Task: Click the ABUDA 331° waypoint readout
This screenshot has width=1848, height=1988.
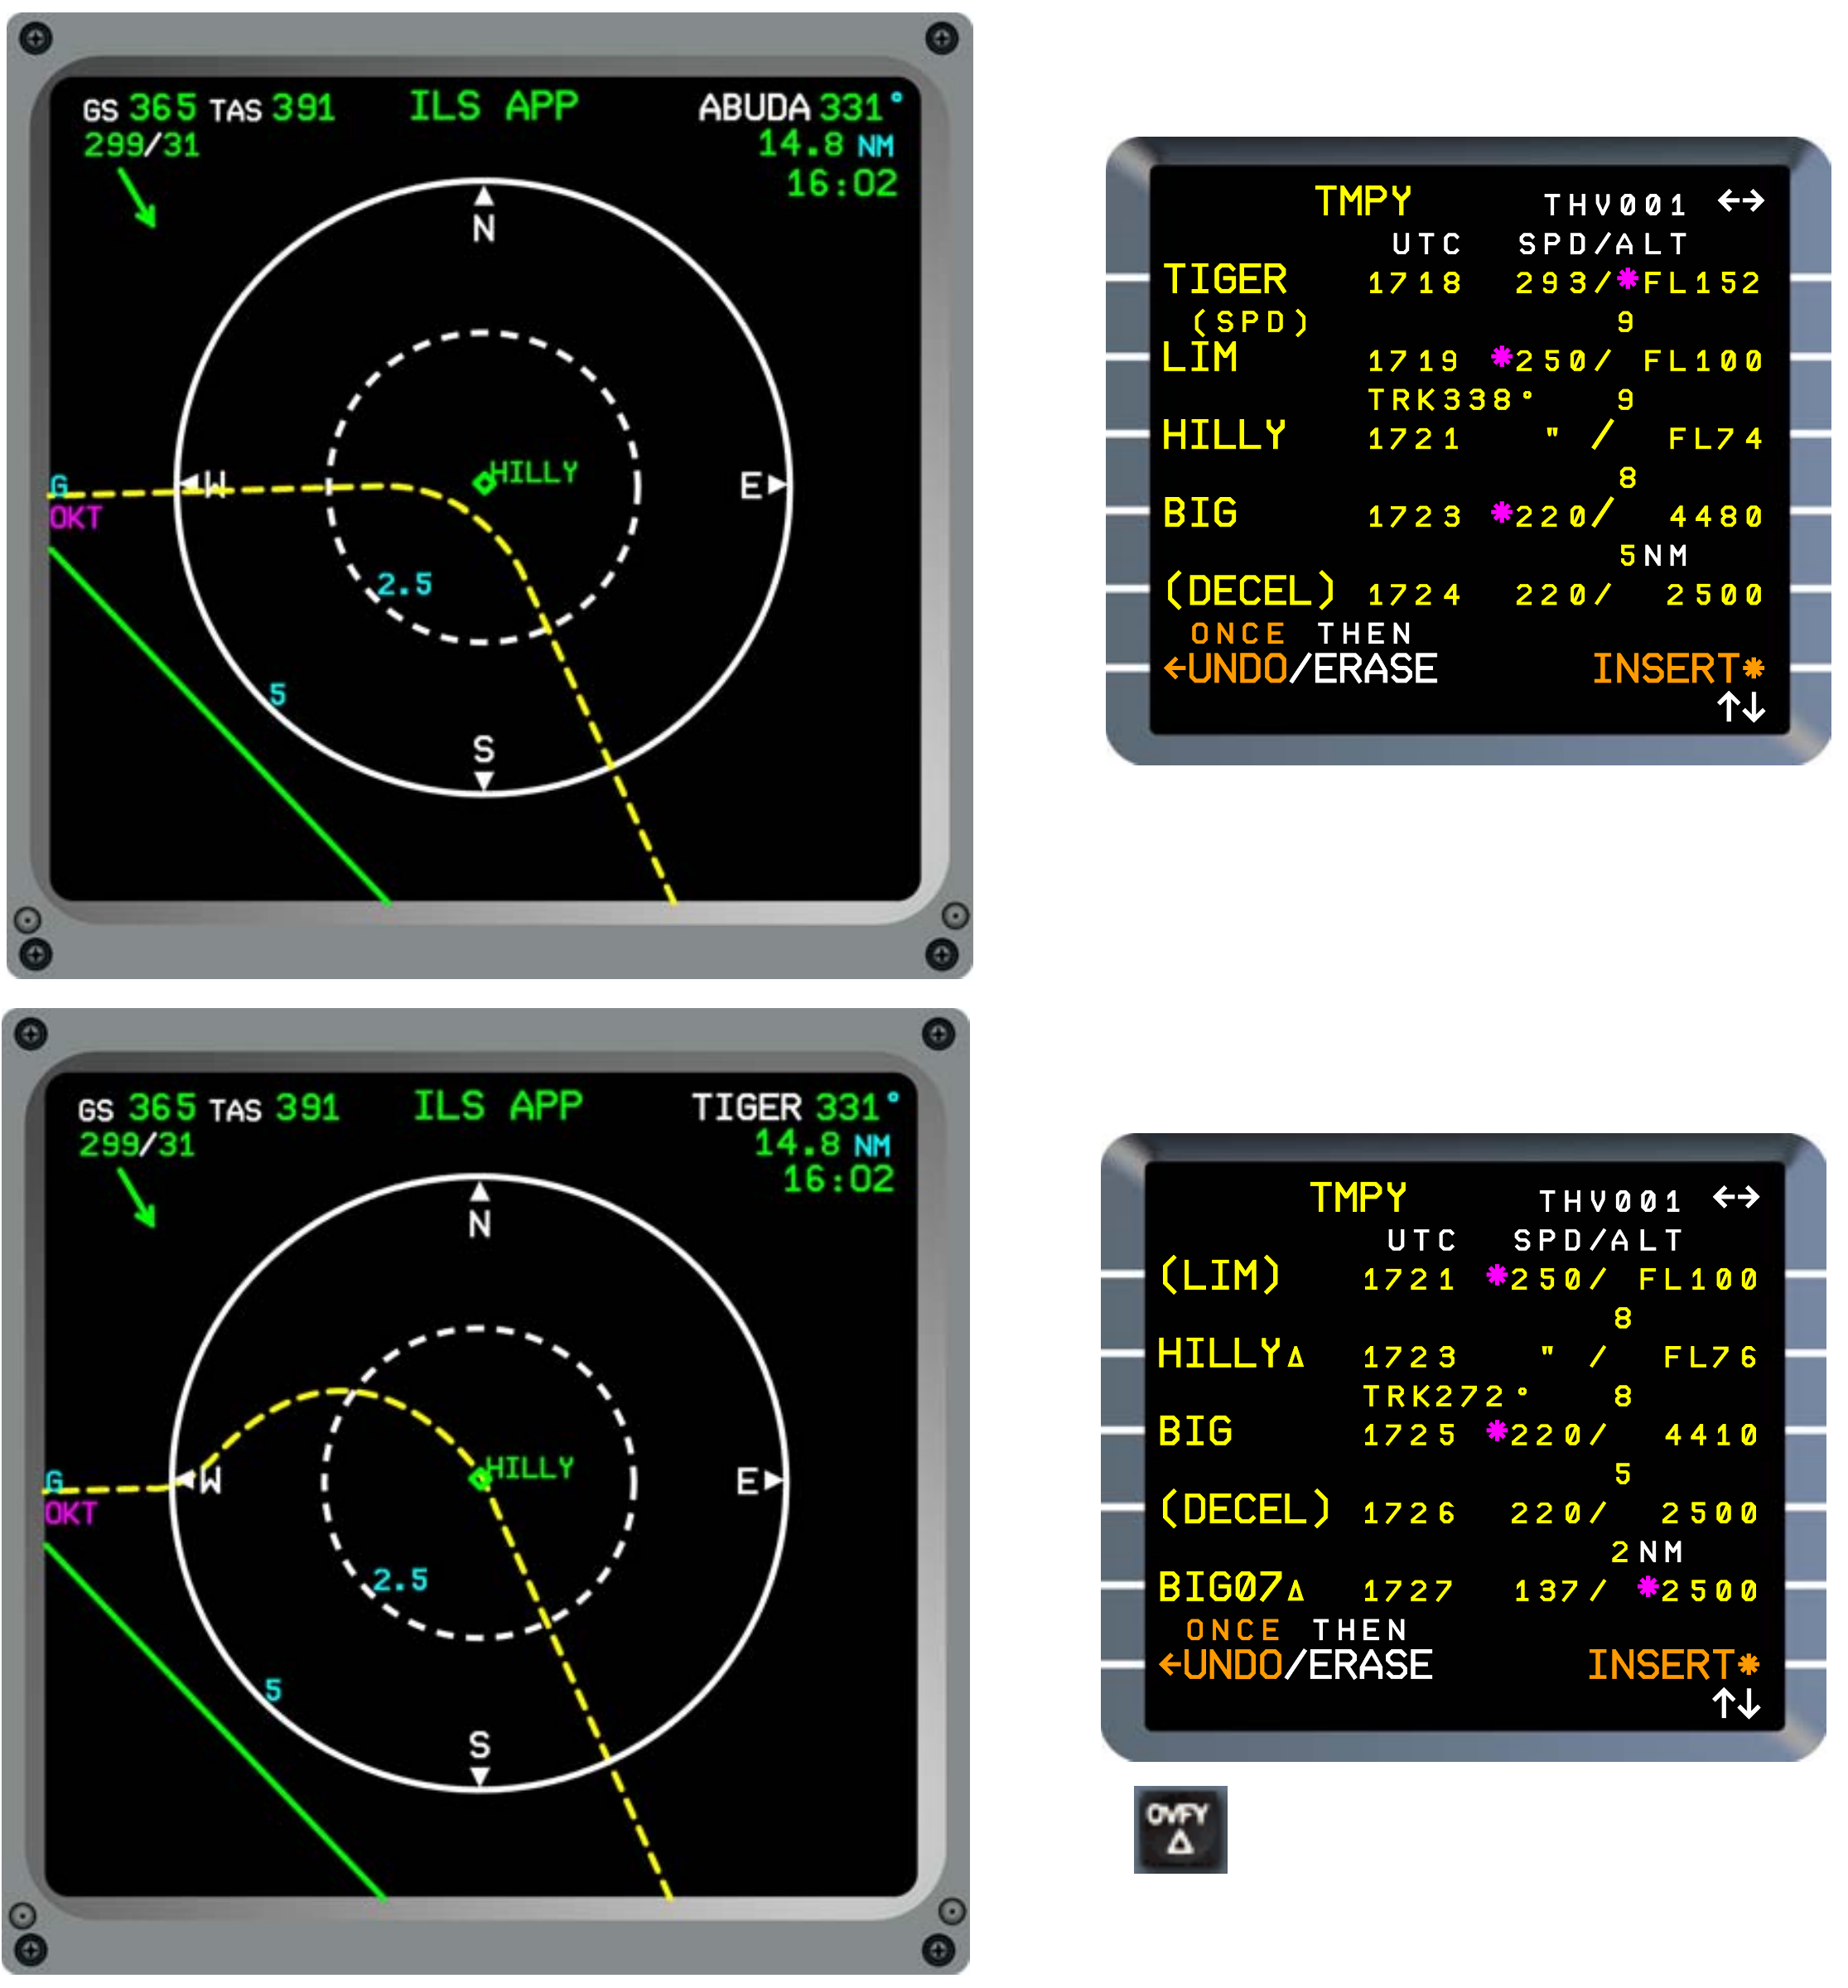Action: 800,107
